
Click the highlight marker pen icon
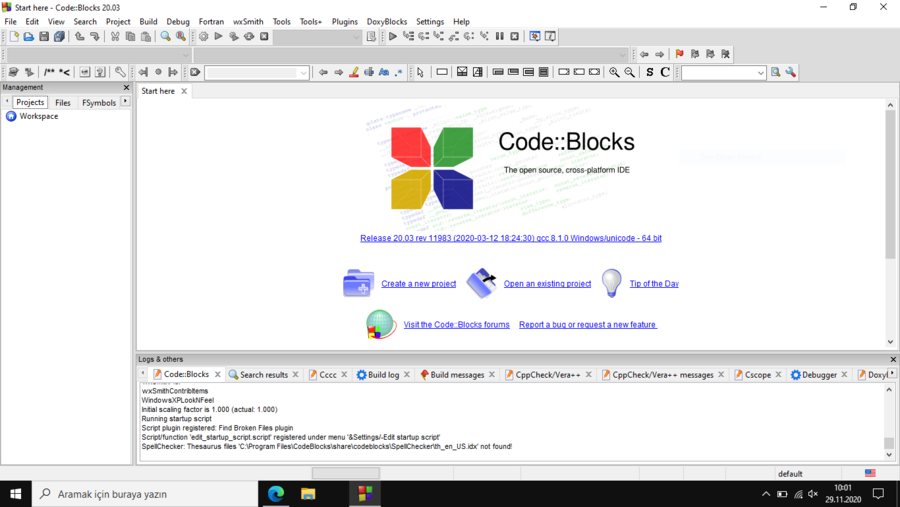(x=354, y=72)
